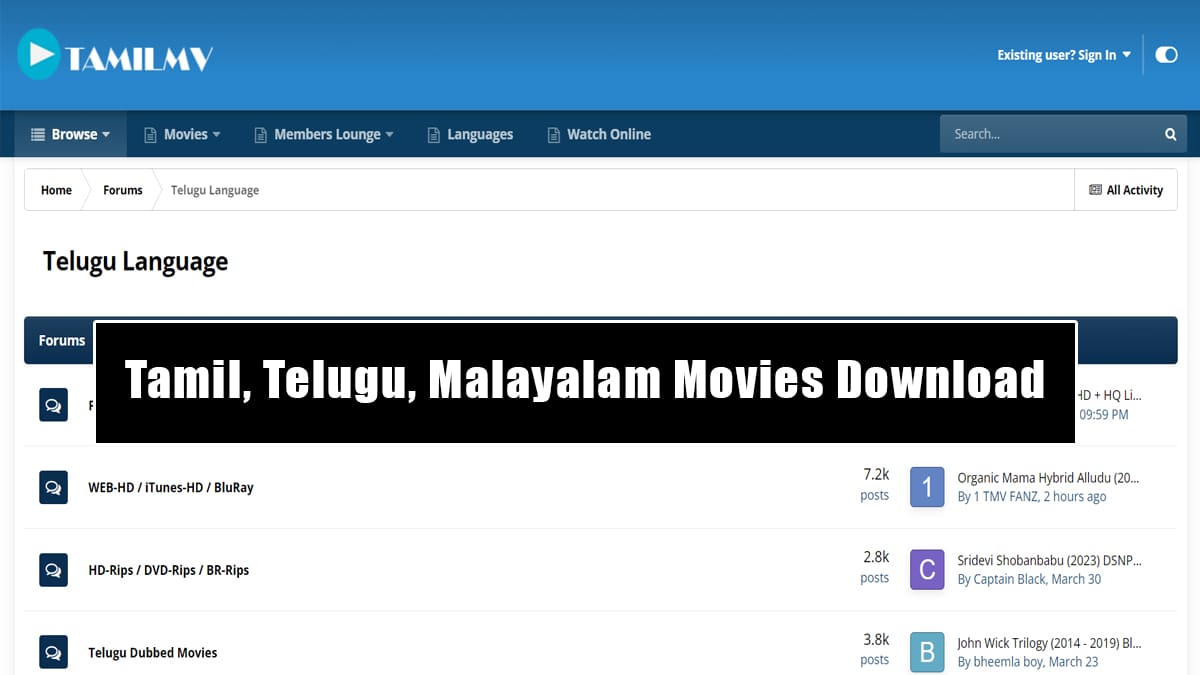Click the Members Lounge page icon

(x=260, y=135)
